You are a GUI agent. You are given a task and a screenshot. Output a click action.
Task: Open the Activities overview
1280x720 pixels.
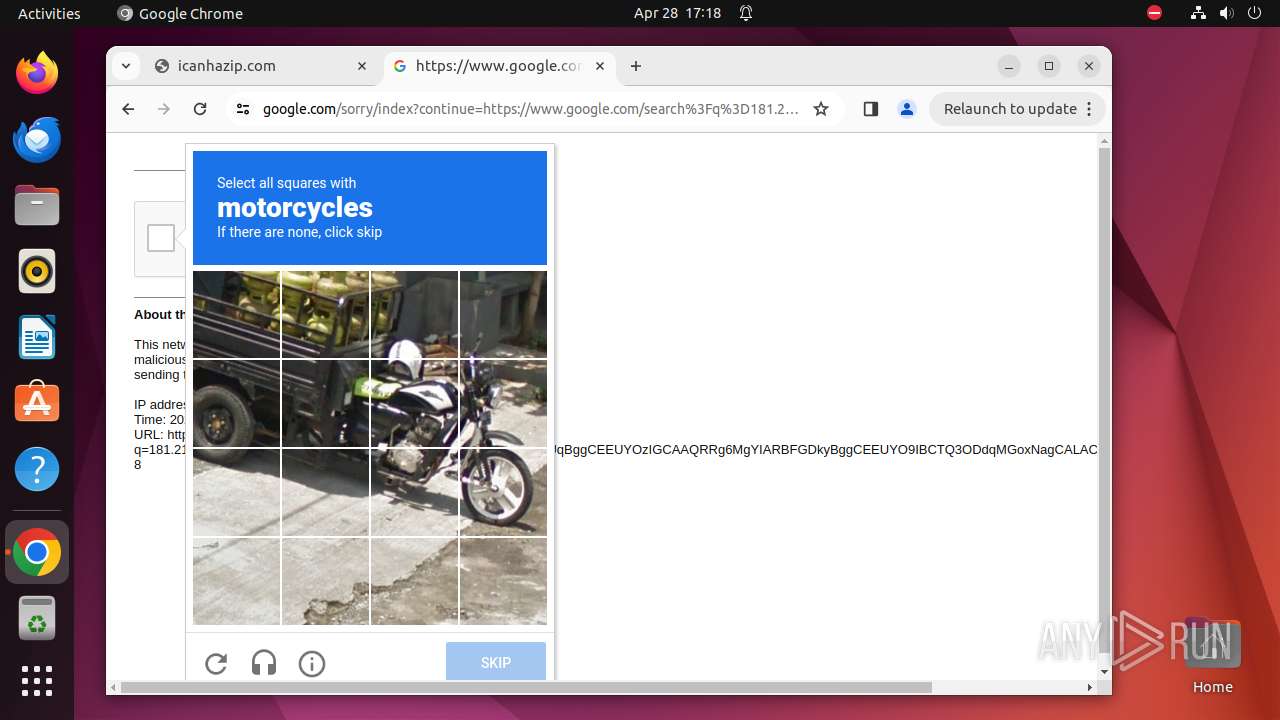tap(49, 13)
